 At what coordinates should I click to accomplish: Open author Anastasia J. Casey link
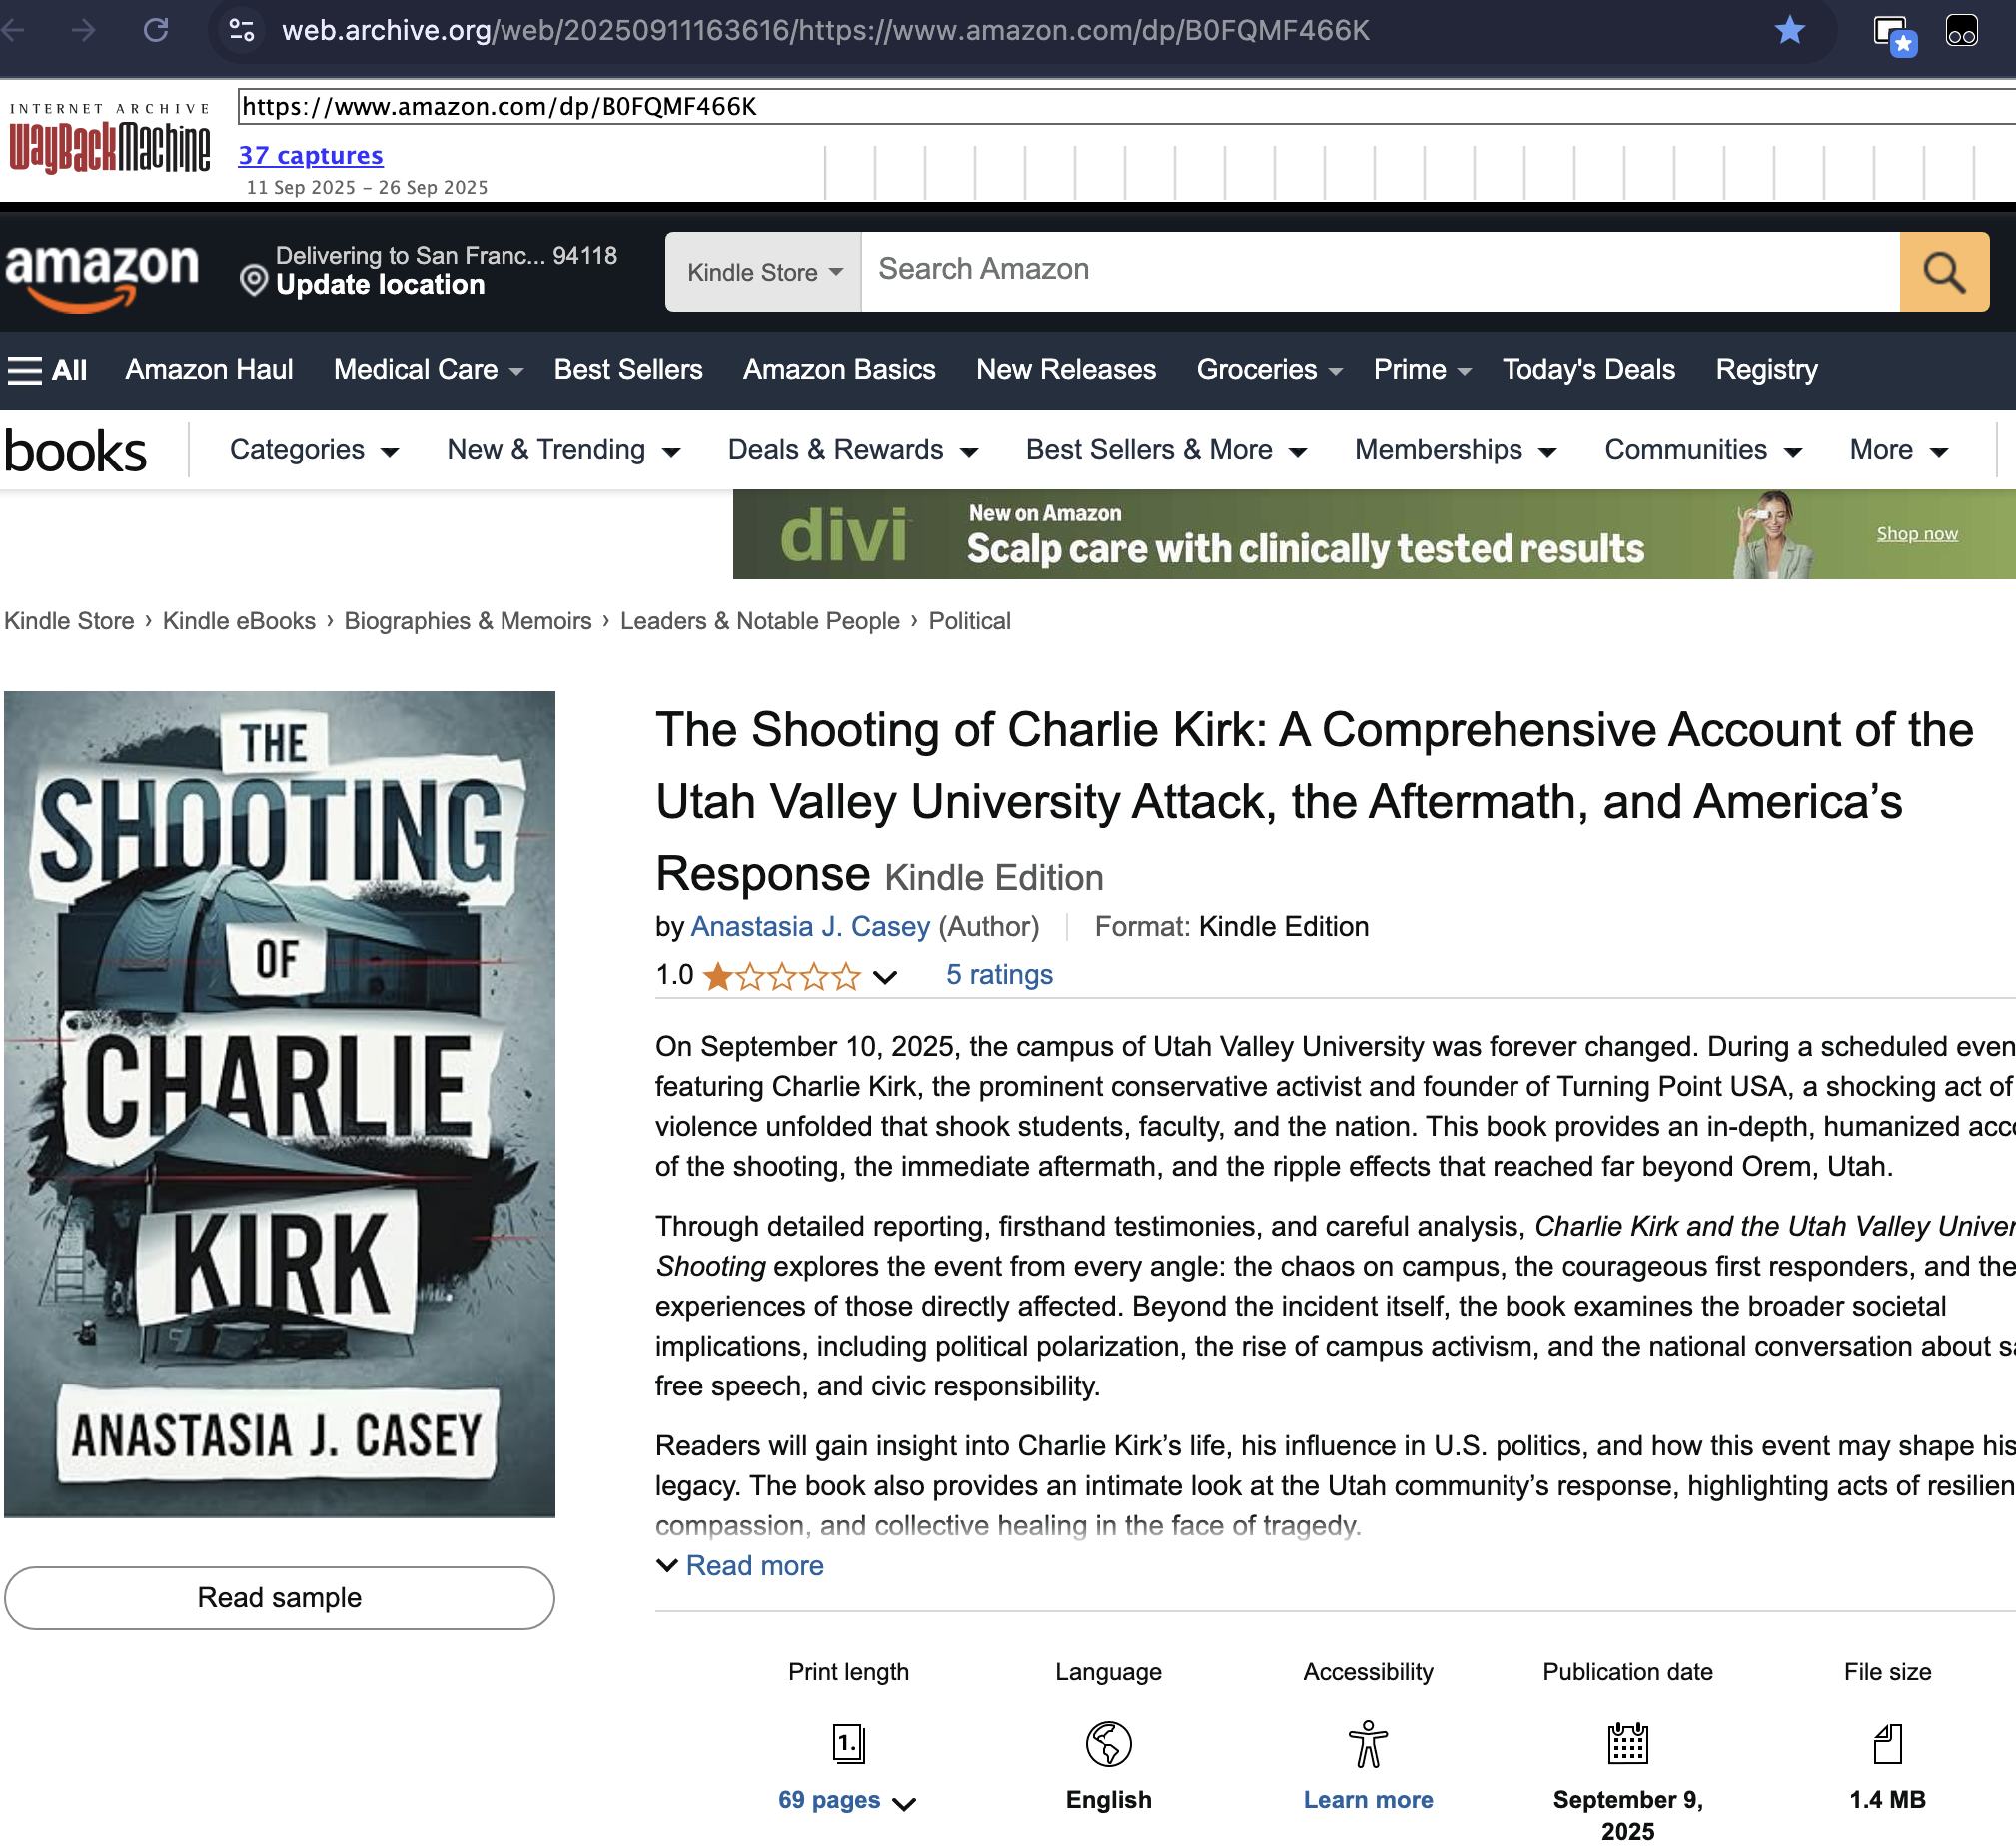point(810,927)
